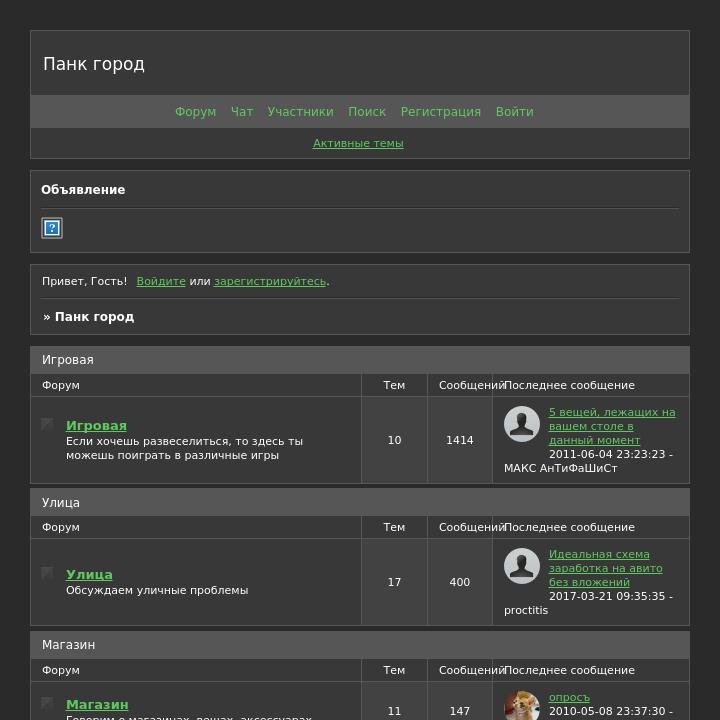Click the Игровая category header bar
This screenshot has height=720, width=720.
(360, 360)
